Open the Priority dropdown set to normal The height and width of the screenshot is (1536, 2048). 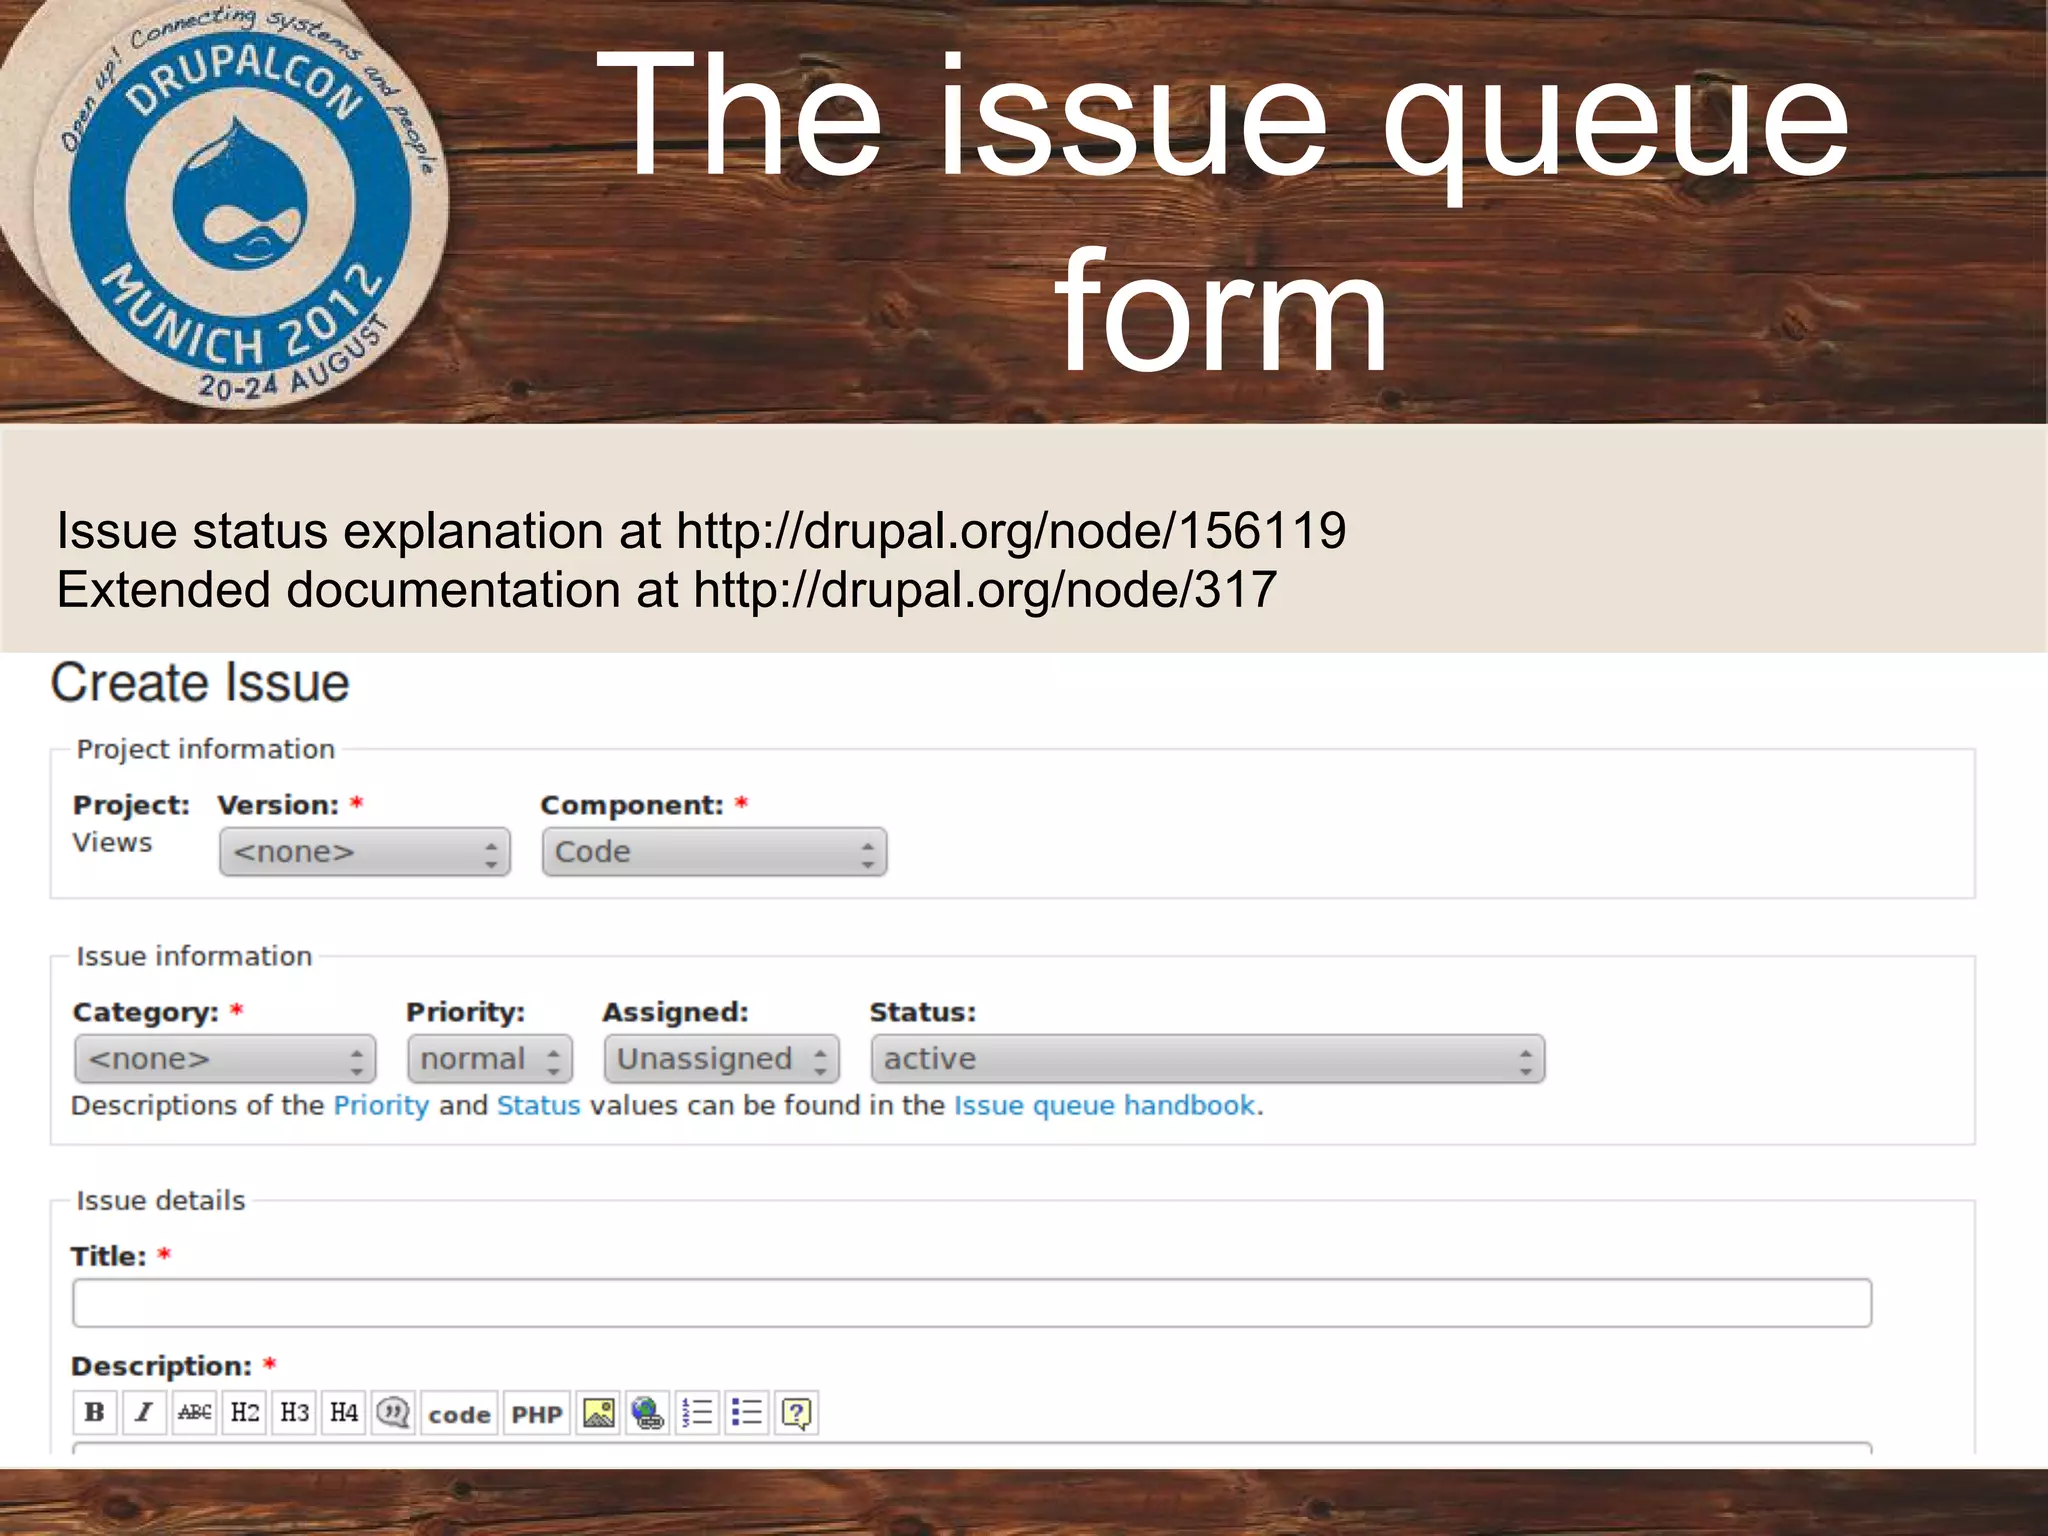[490, 1059]
